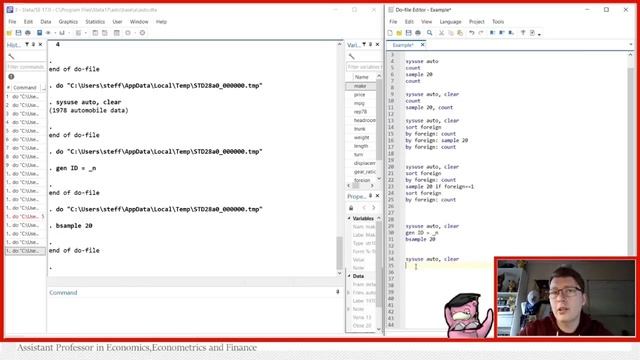
Task: Toggle the filter funnel in the Variables panel
Action: pyautogui.click(x=364, y=44)
